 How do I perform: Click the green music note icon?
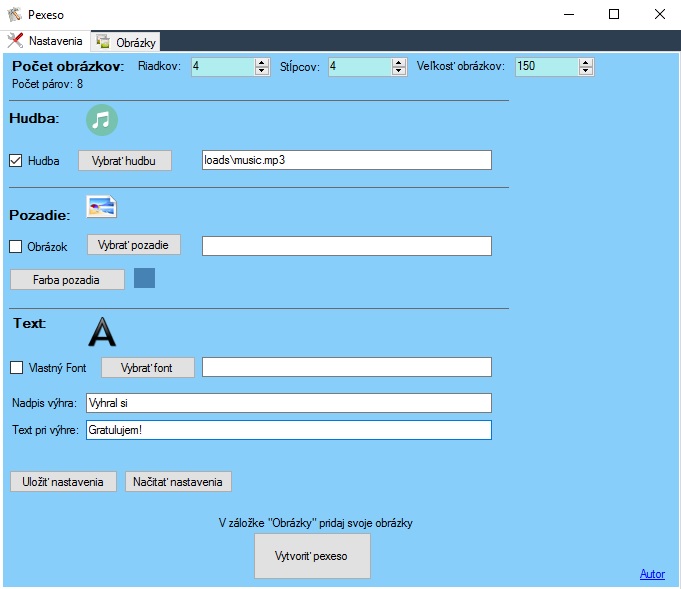tap(102, 120)
